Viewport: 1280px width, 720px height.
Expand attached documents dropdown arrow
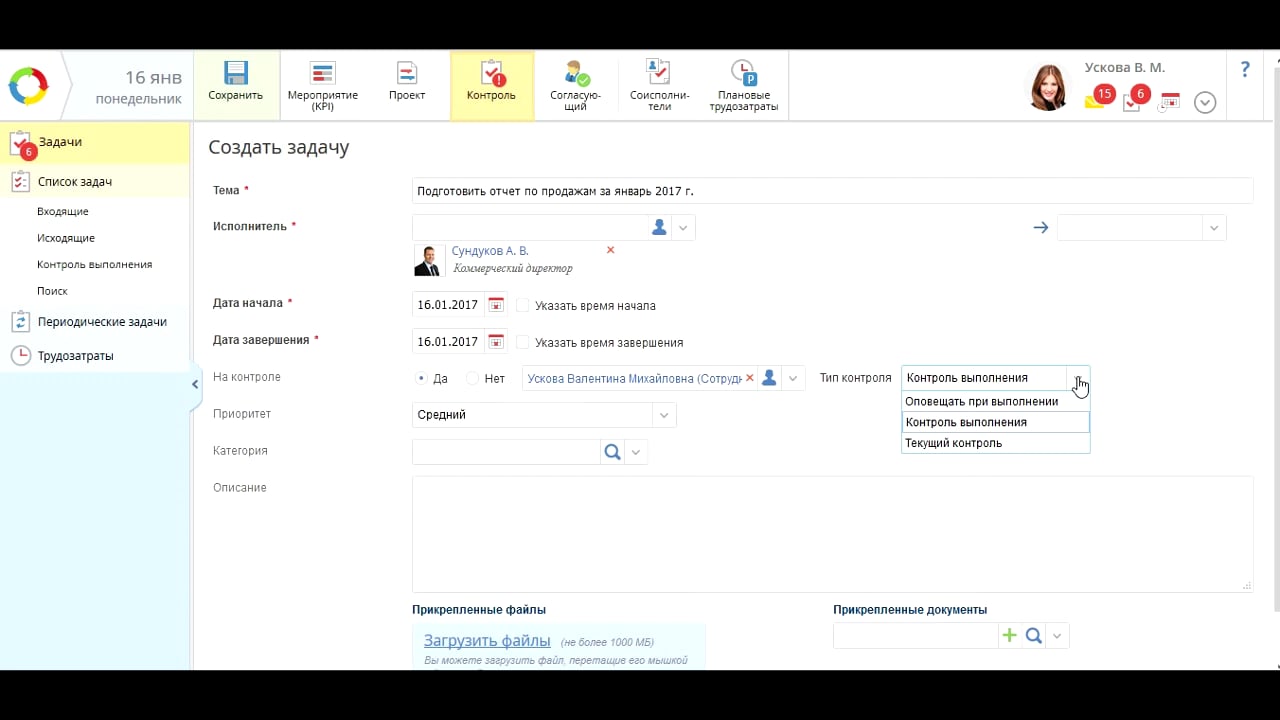coord(1057,635)
